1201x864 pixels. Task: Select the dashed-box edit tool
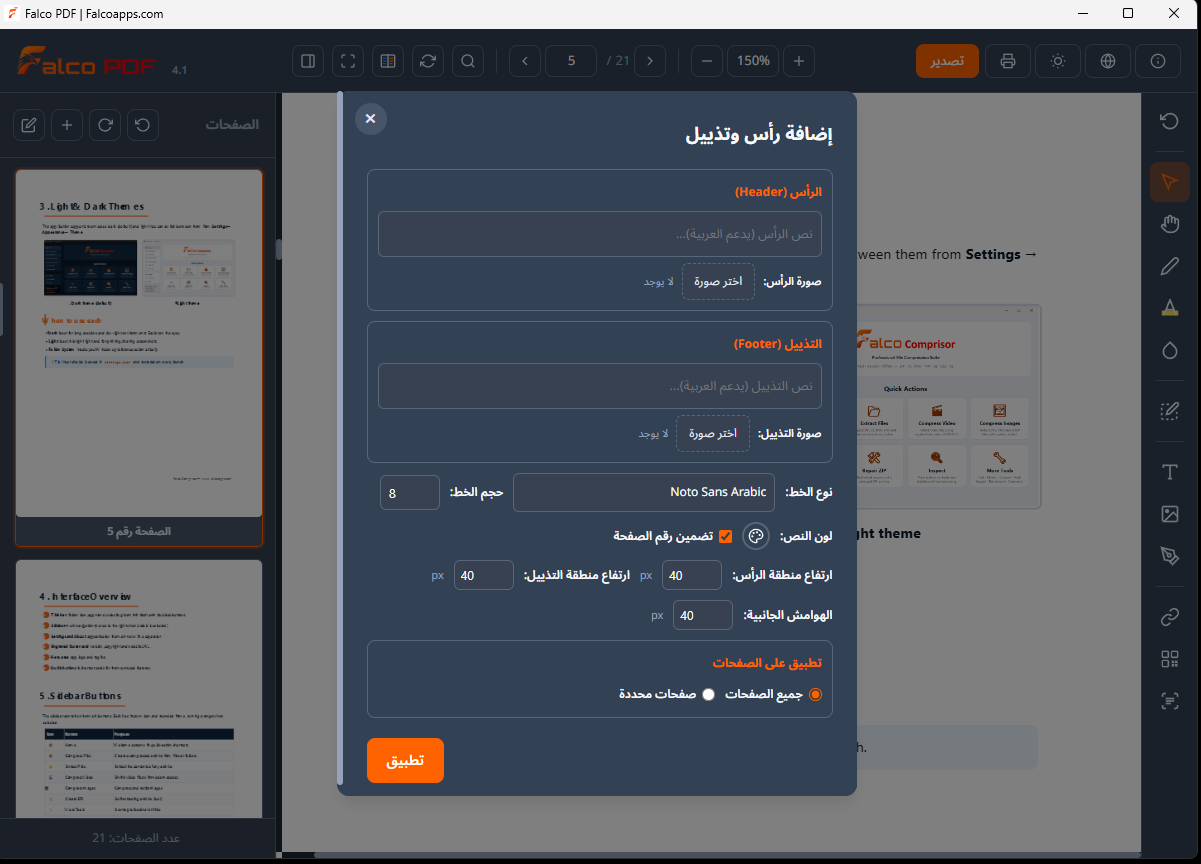1169,411
